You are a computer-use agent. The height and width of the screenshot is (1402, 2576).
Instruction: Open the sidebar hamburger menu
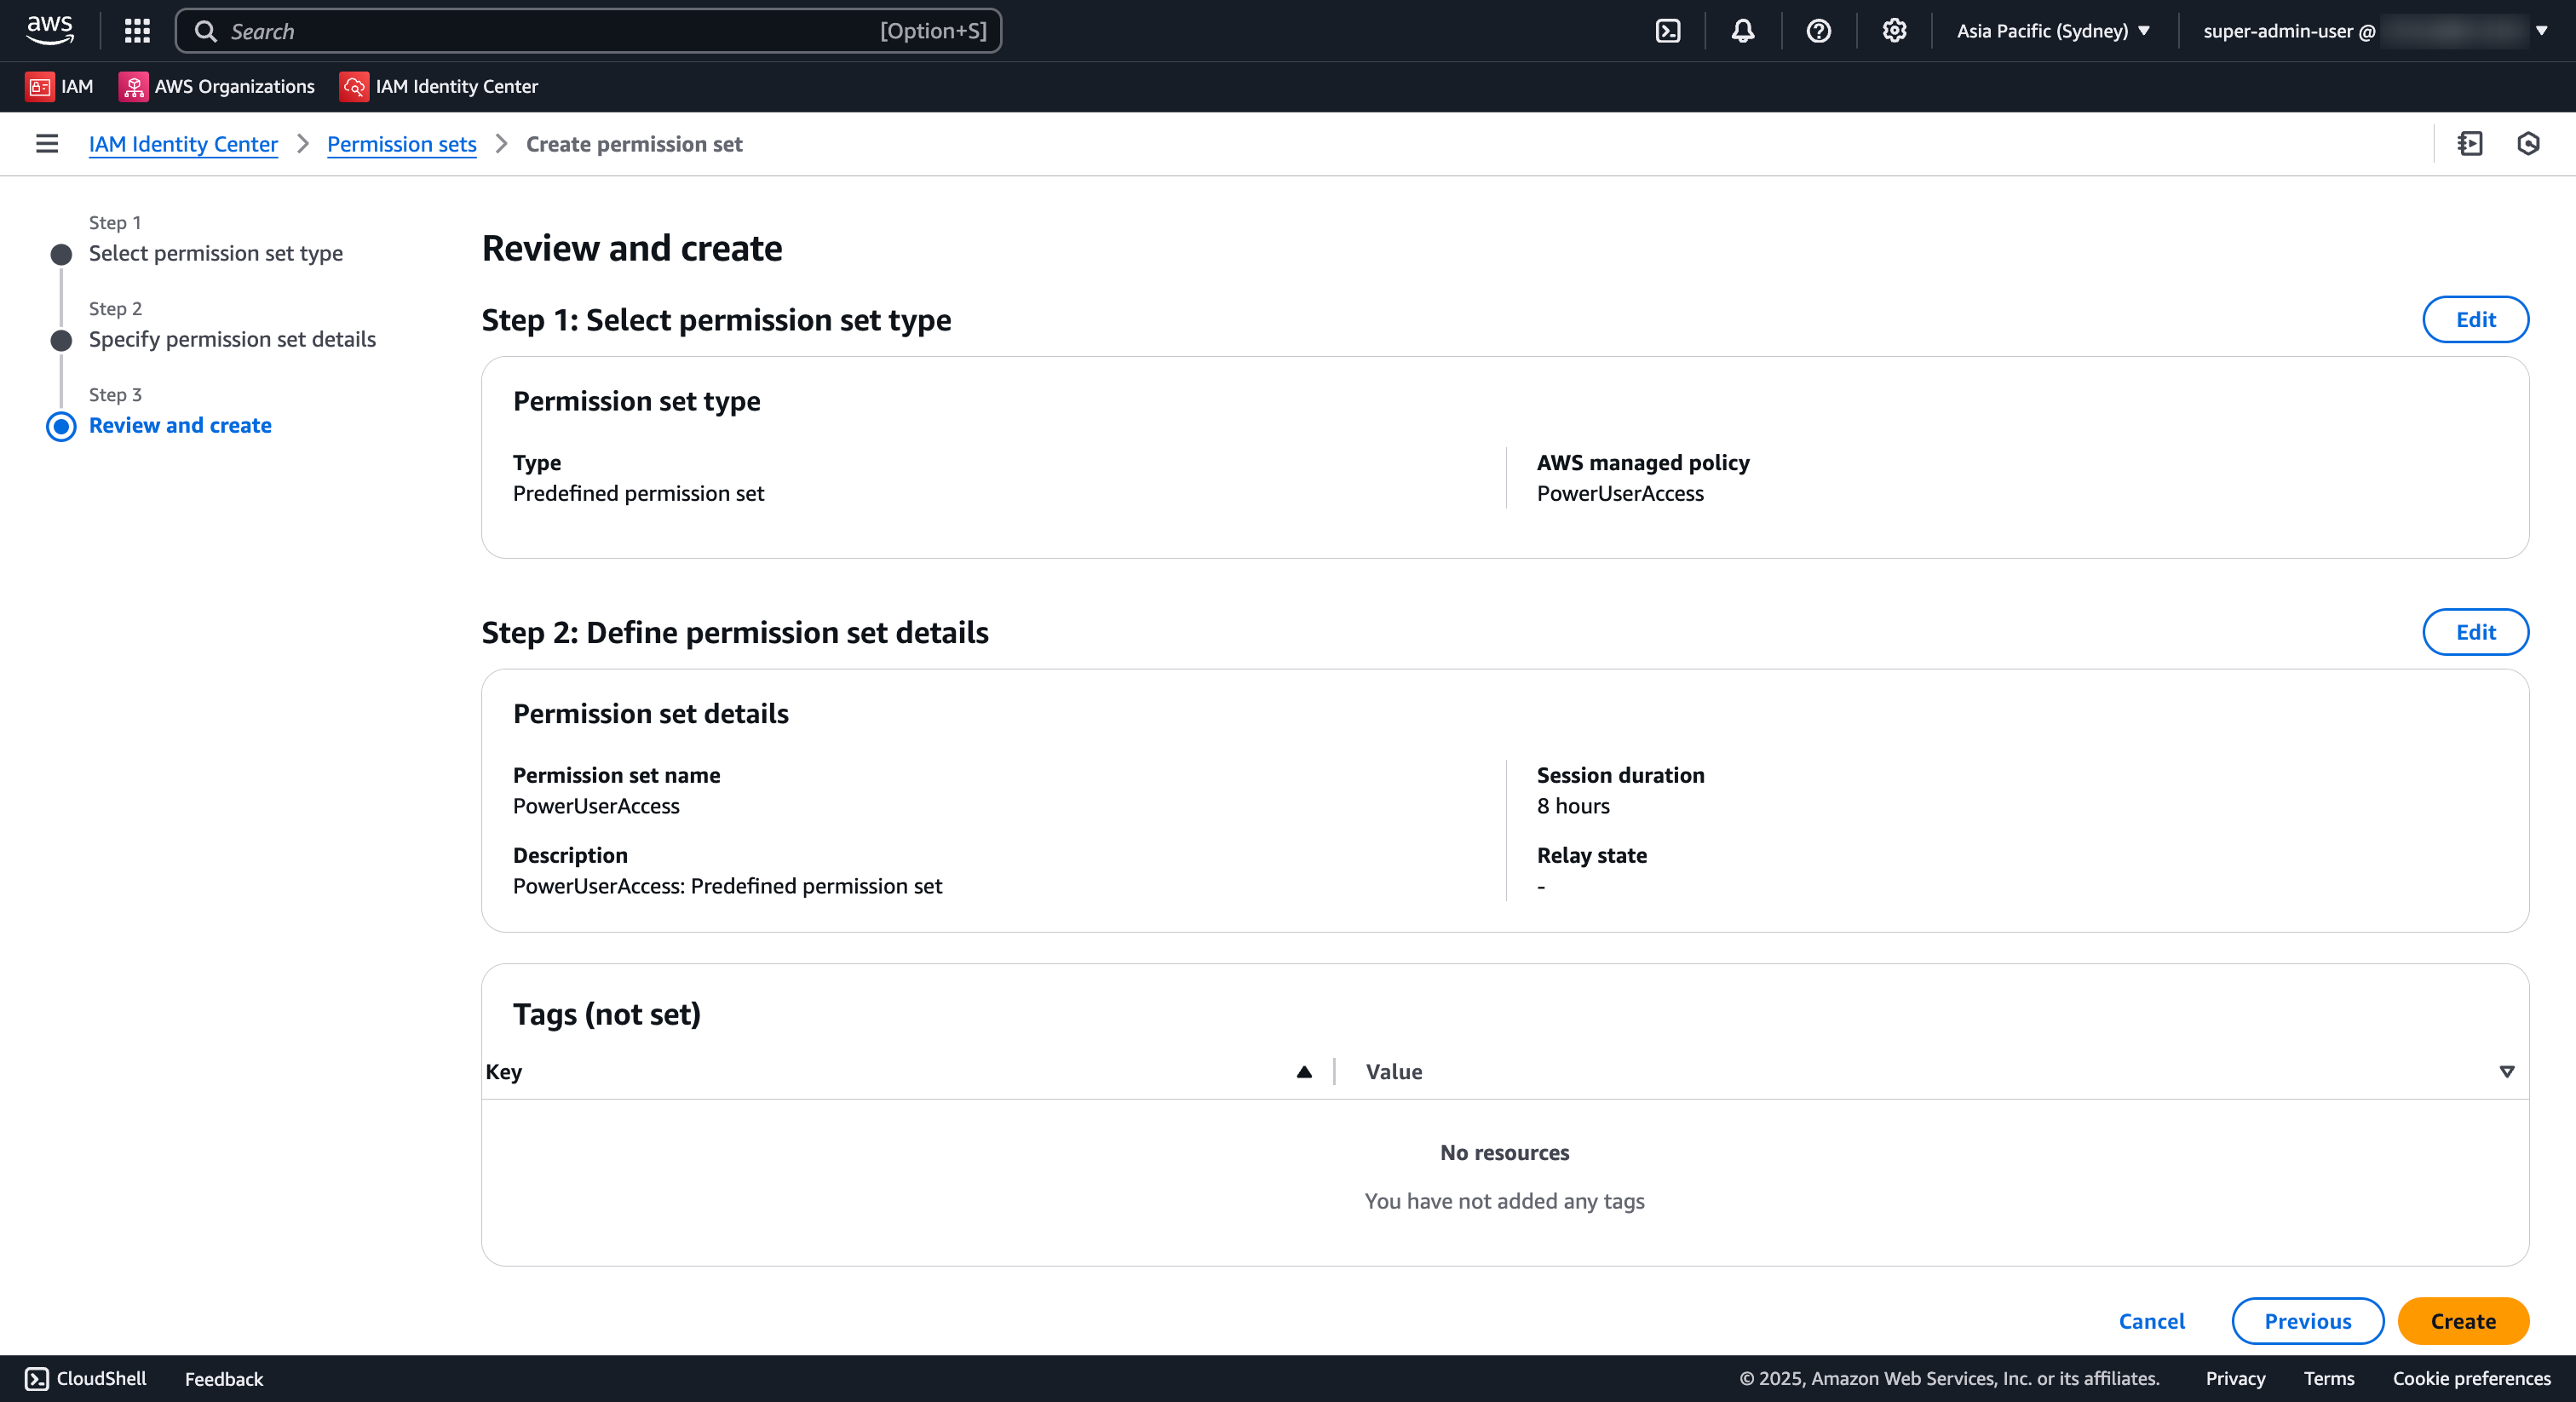(47, 144)
